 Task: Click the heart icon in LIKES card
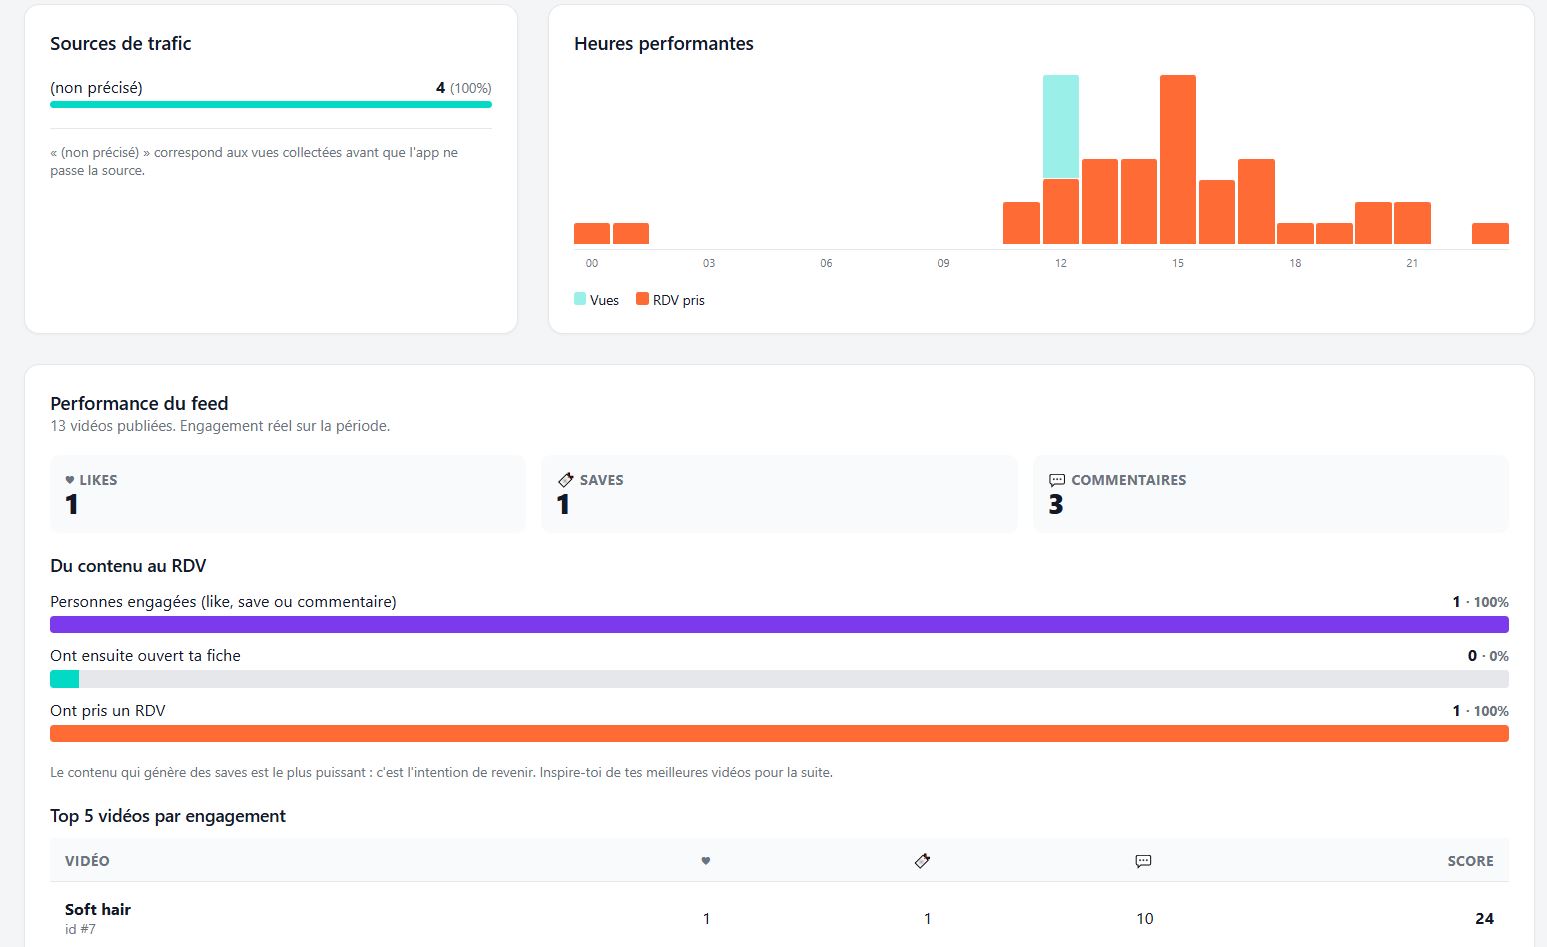(70, 480)
